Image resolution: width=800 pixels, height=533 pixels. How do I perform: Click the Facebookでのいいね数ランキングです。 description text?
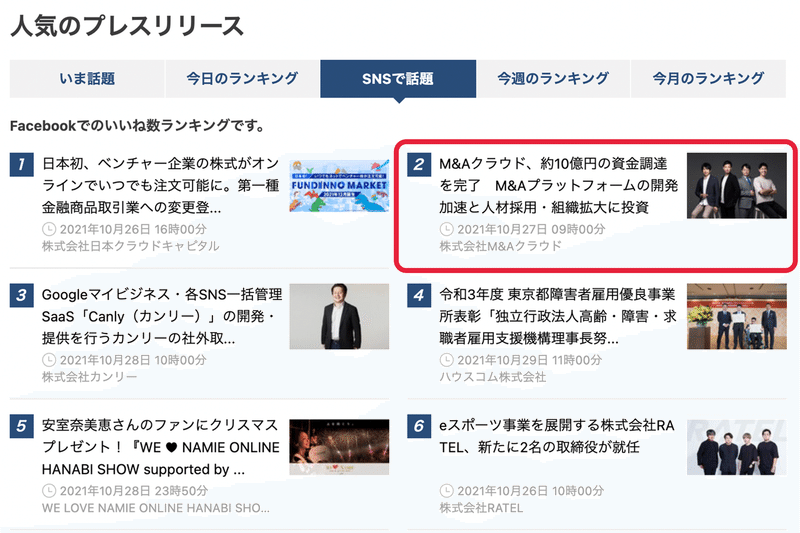tap(138, 125)
